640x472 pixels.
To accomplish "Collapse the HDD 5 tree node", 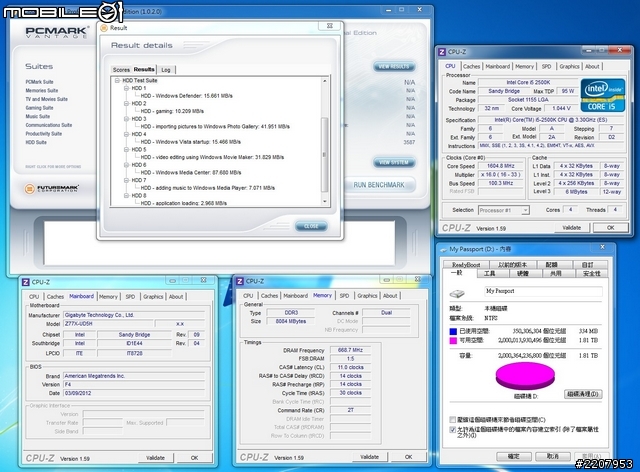I will click(x=127, y=149).
